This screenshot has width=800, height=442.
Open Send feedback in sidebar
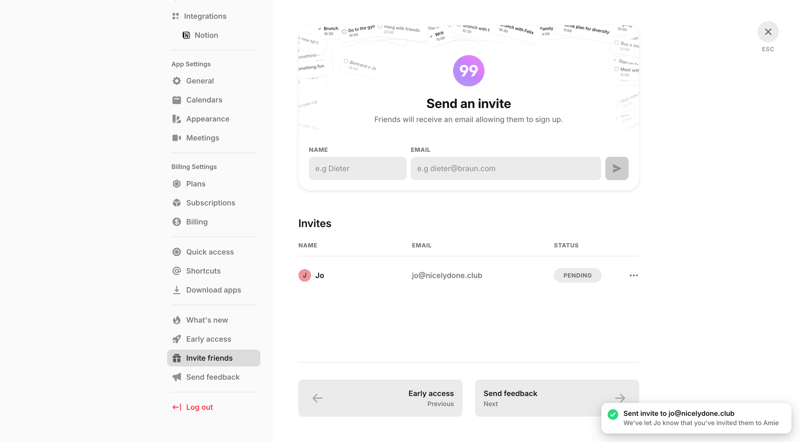(214, 377)
